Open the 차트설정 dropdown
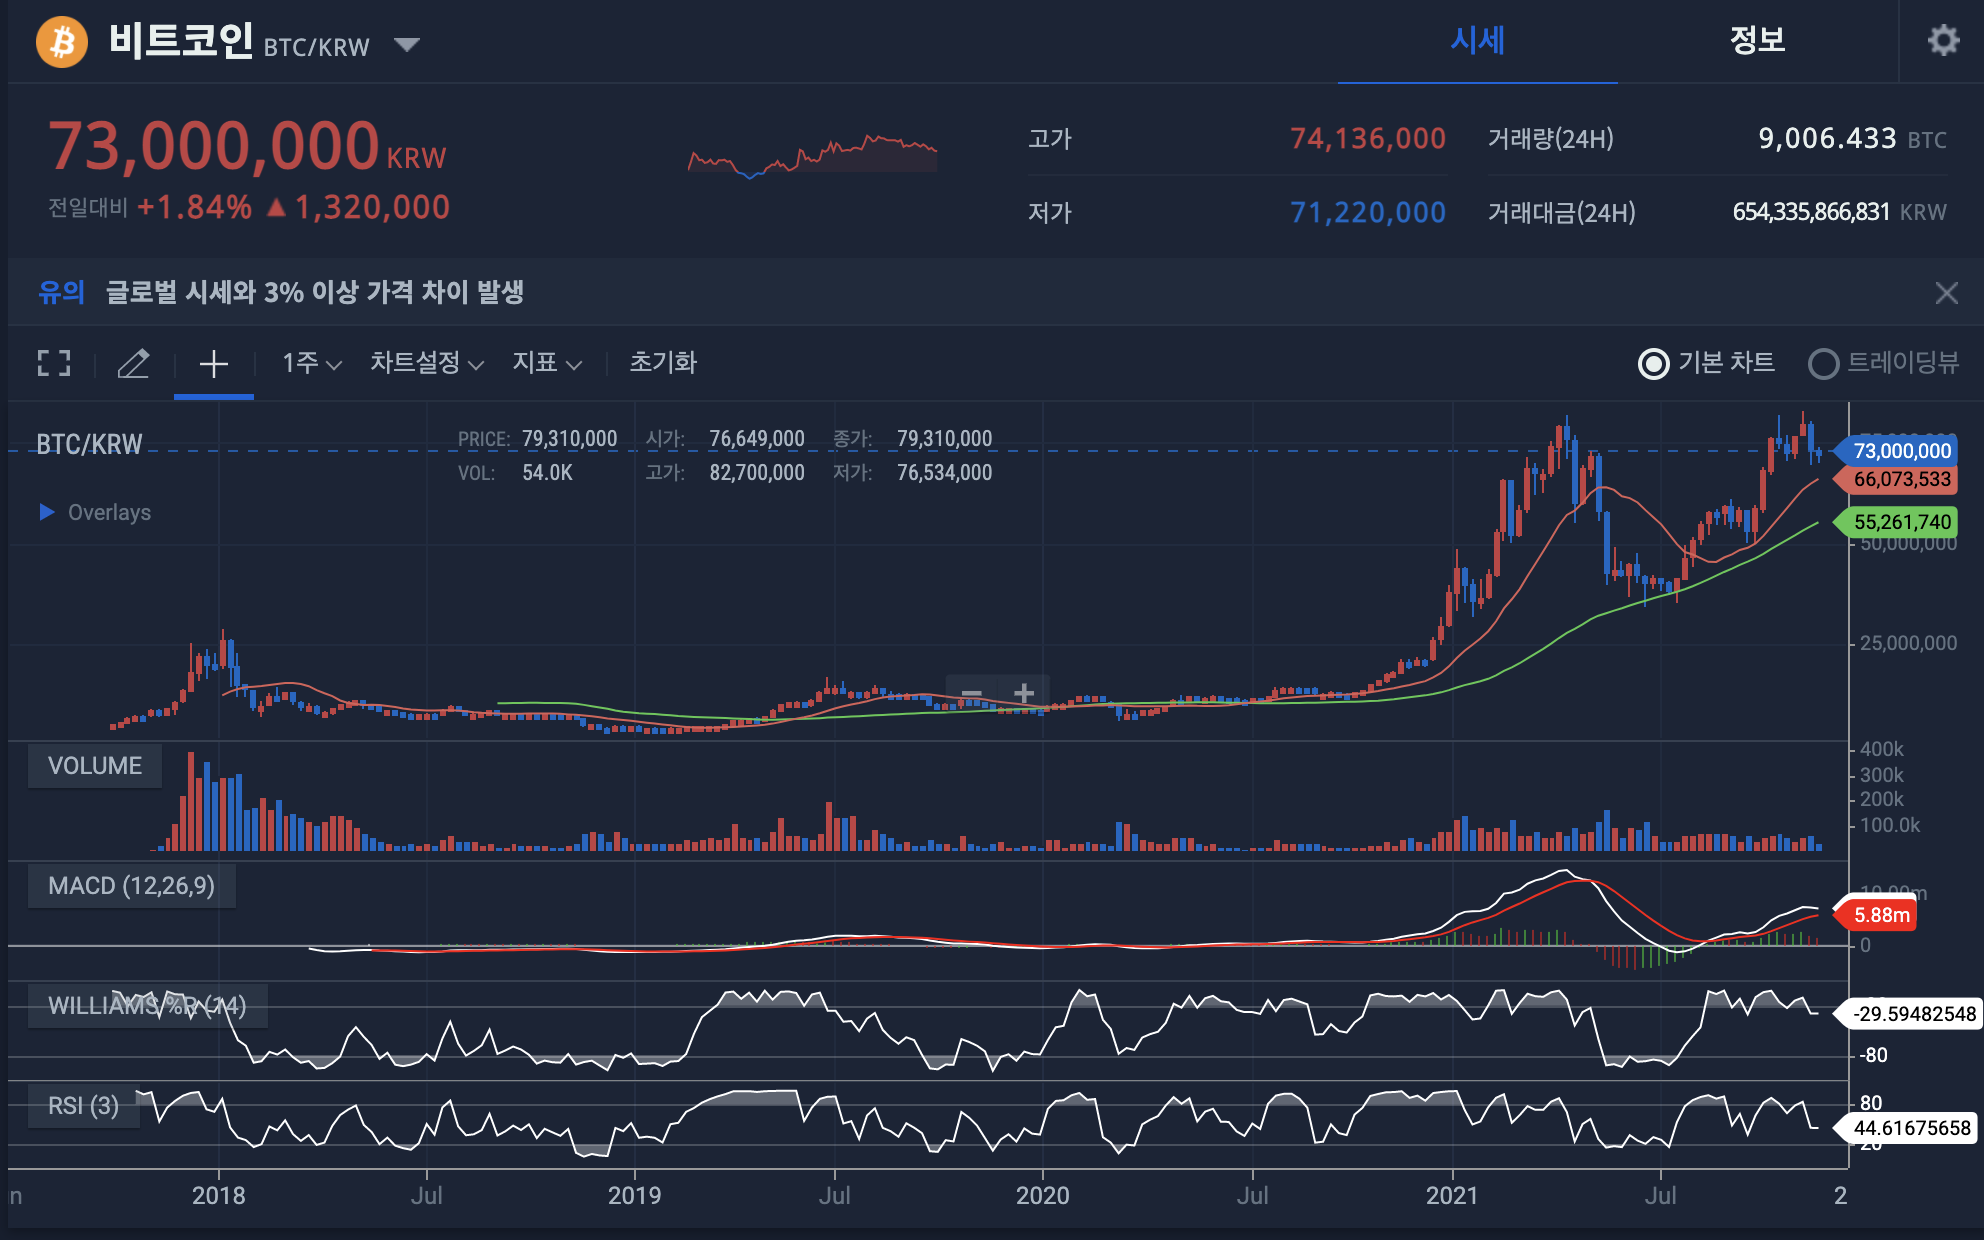 [426, 363]
